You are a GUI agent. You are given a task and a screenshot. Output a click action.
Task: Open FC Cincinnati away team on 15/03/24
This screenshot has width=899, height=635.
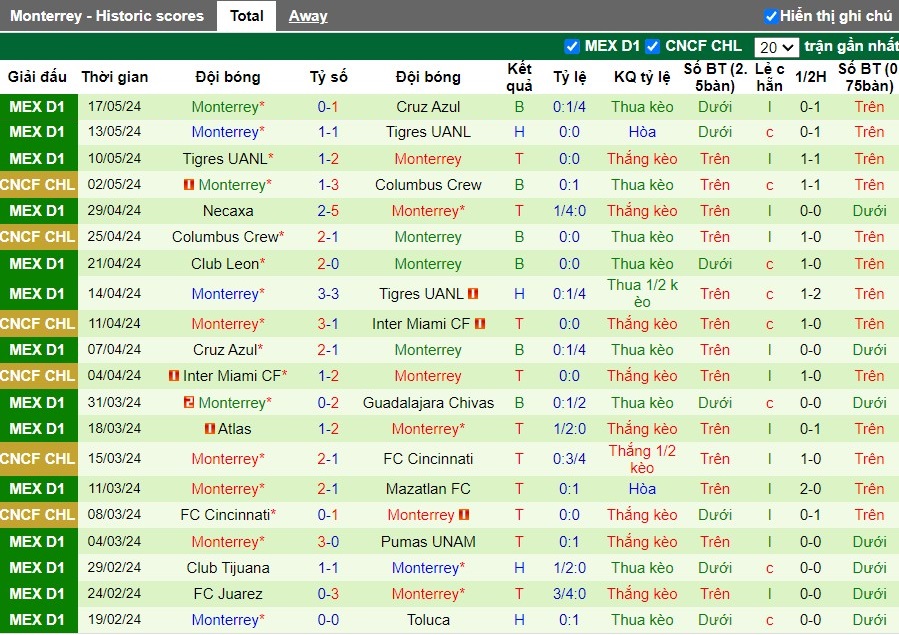point(428,458)
